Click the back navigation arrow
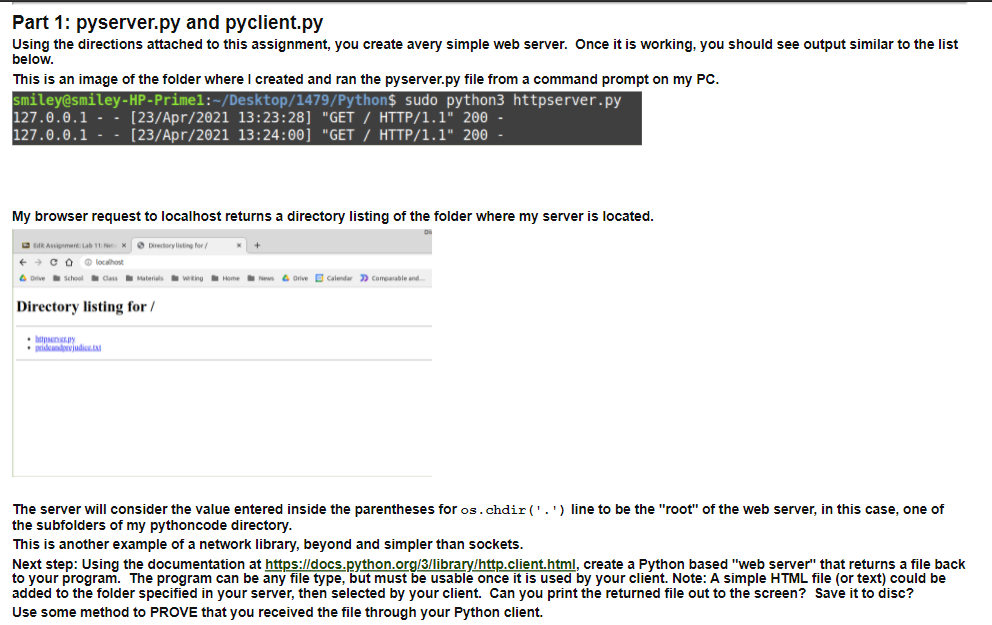The image size is (992, 625). (23, 262)
